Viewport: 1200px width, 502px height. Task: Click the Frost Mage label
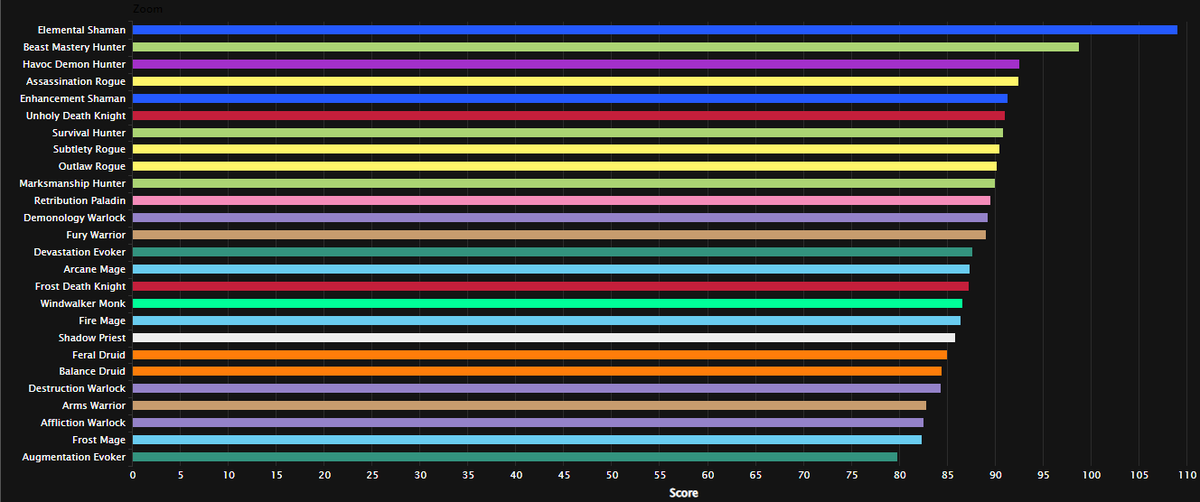100,440
